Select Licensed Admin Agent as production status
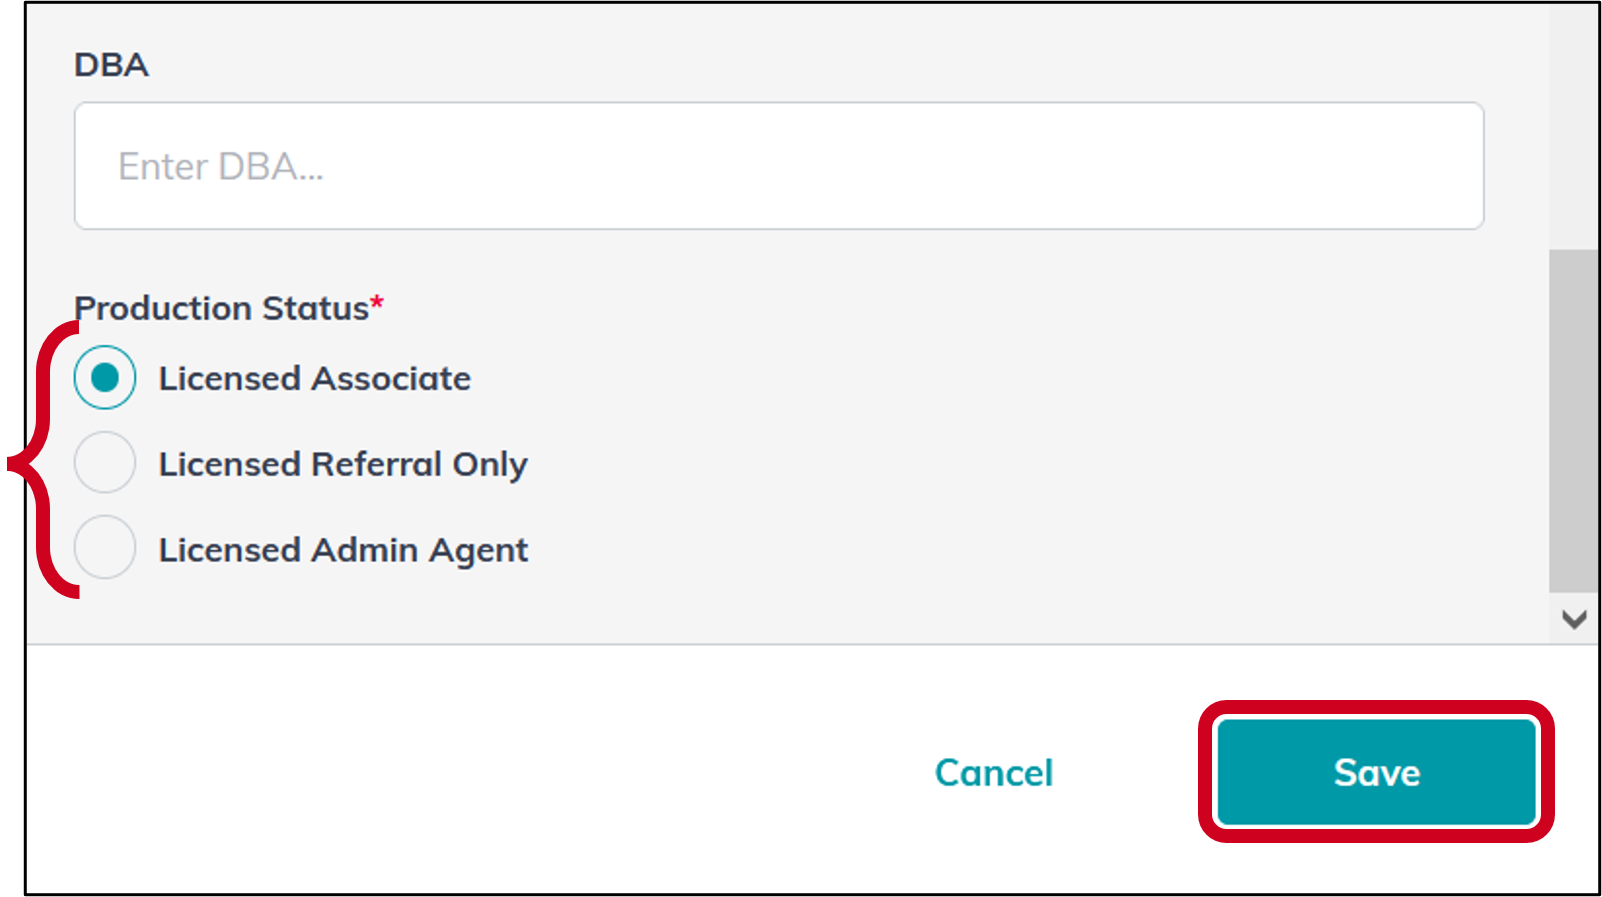Screen dimensions: 1602x897 coord(105,548)
